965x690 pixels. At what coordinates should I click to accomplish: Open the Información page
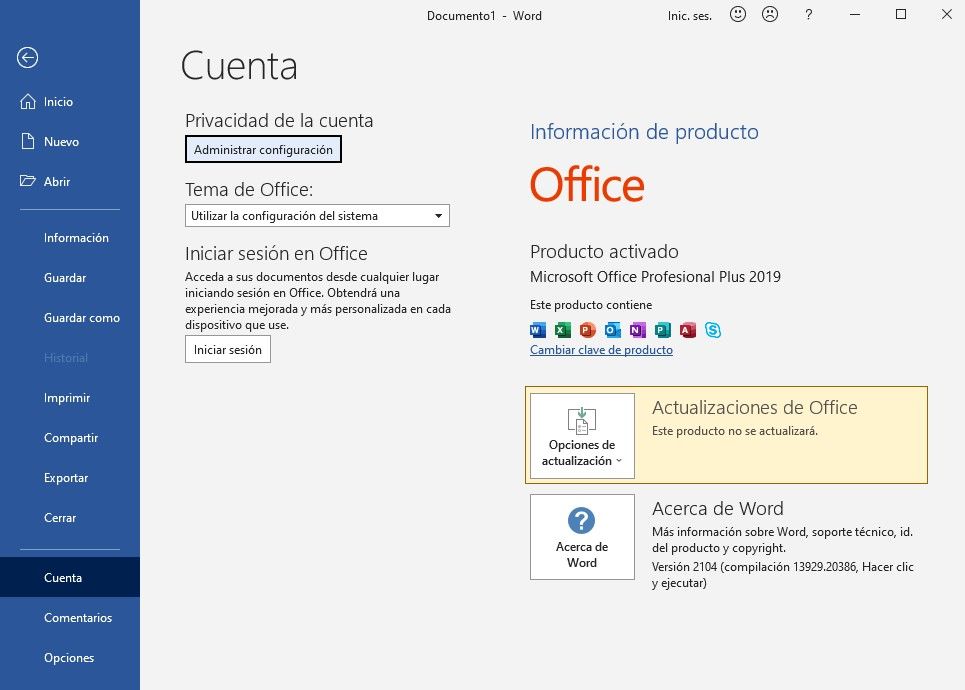76,238
